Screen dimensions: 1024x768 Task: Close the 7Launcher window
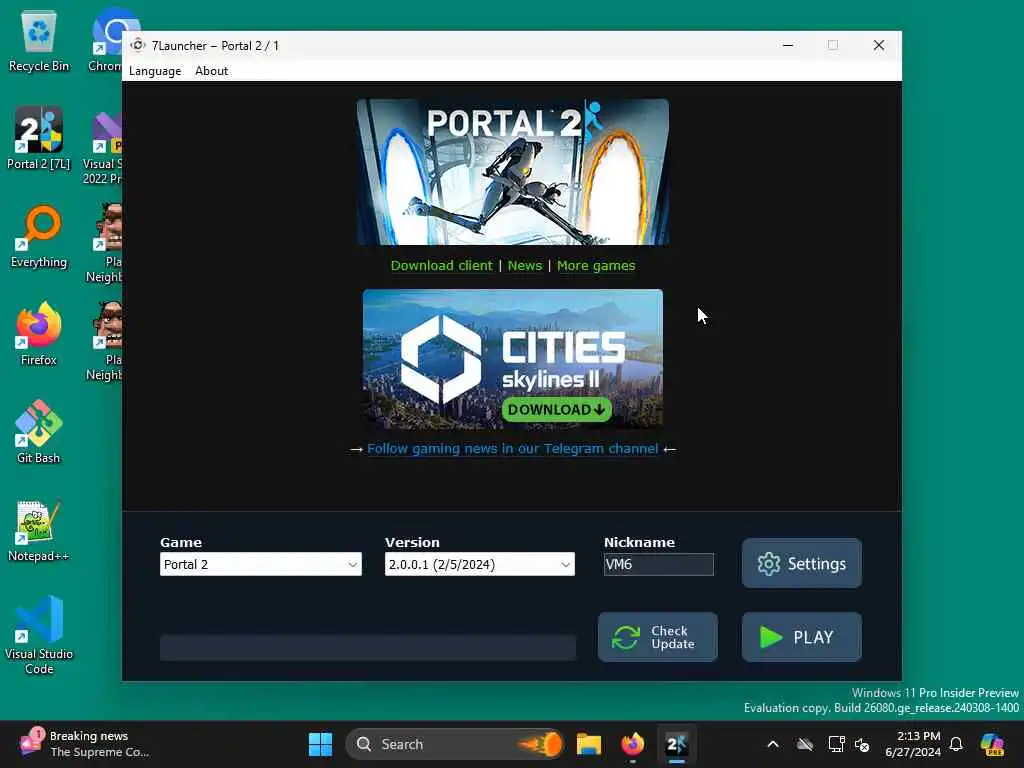tap(879, 45)
